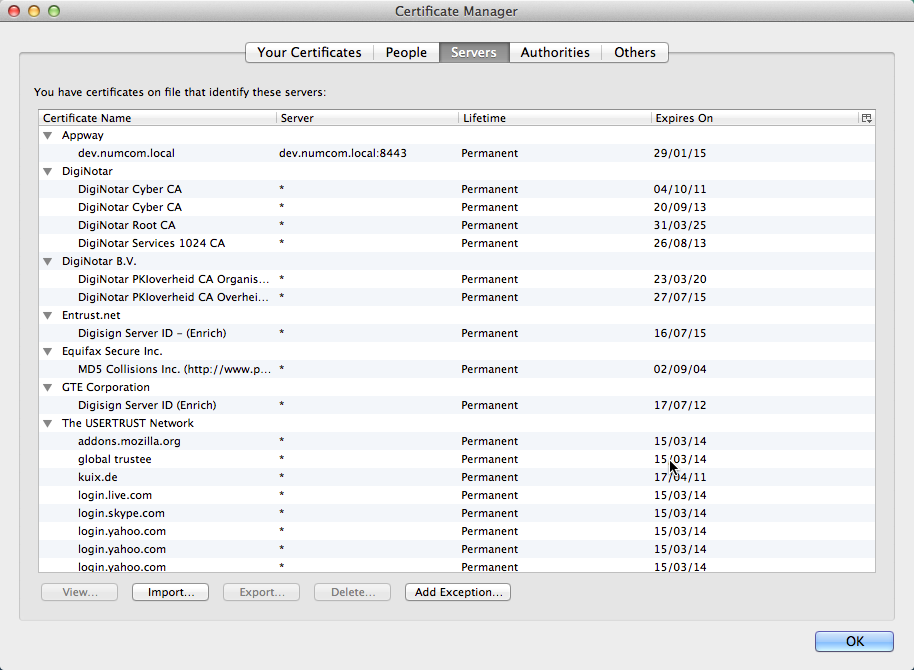Select the DigiNotar Root CA certificate
Screen dimensions: 914x670
pyautogui.click(x=126, y=225)
